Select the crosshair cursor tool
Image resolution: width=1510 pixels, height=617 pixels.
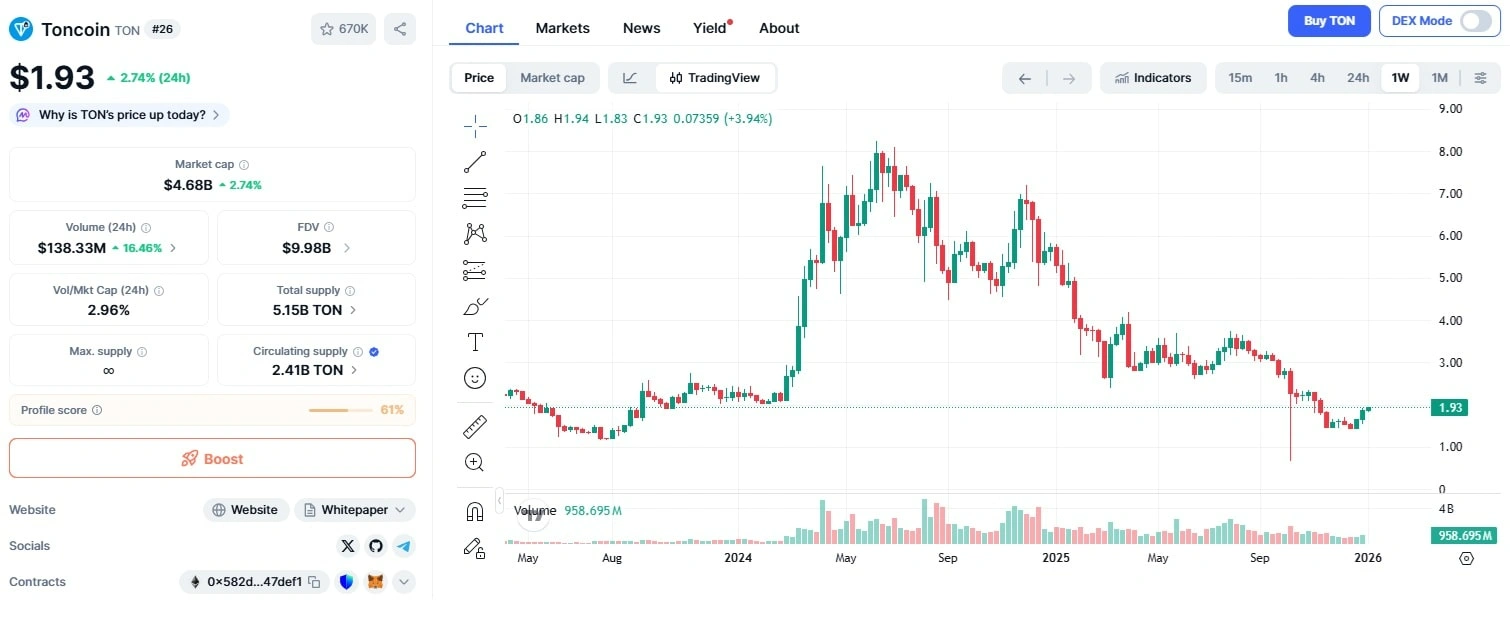point(475,124)
